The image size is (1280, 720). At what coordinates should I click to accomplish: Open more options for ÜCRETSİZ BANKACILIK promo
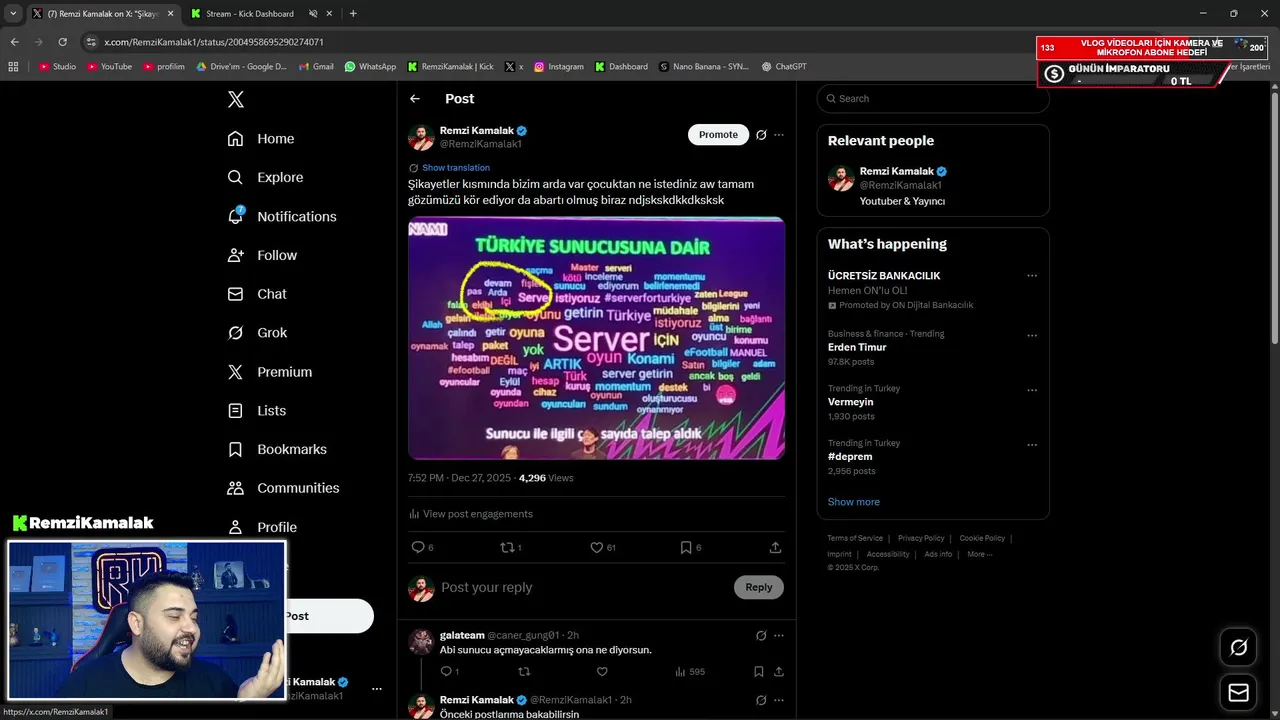click(x=1032, y=276)
